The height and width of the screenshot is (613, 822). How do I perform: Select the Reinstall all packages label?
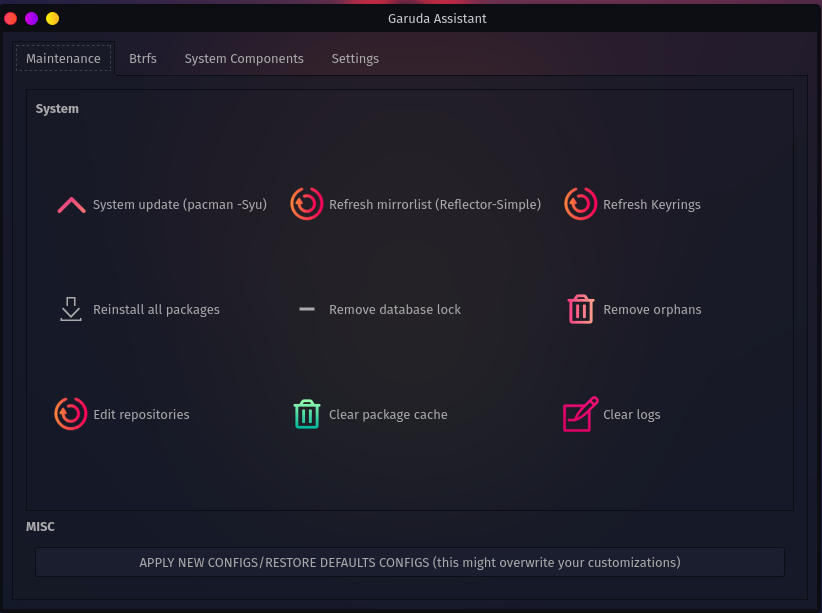pyautogui.click(x=156, y=309)
